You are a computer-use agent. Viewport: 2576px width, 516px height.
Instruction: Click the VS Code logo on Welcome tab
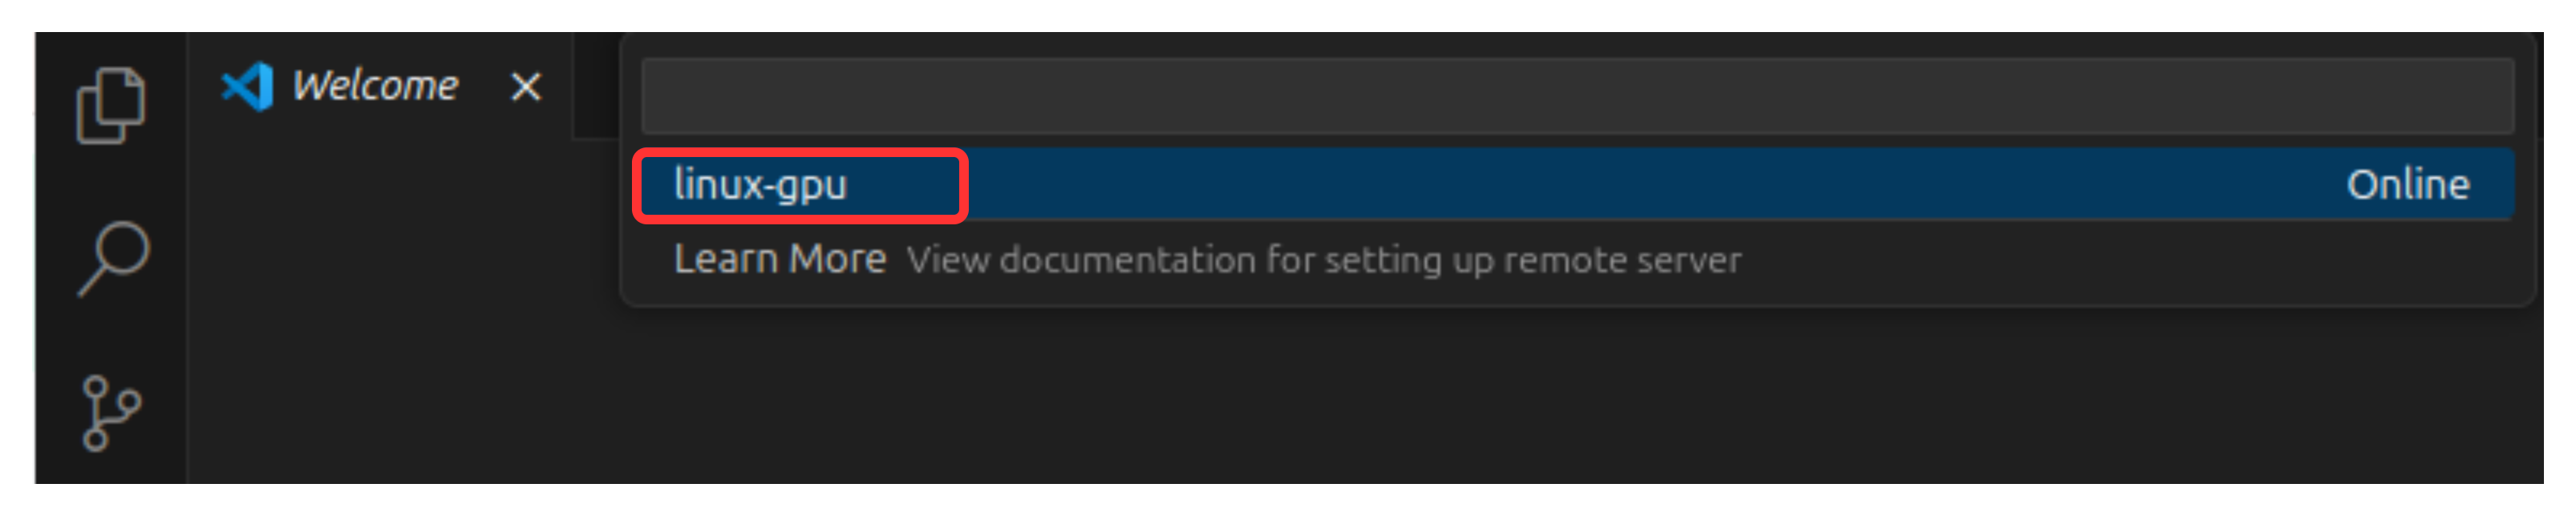(247, 86)
